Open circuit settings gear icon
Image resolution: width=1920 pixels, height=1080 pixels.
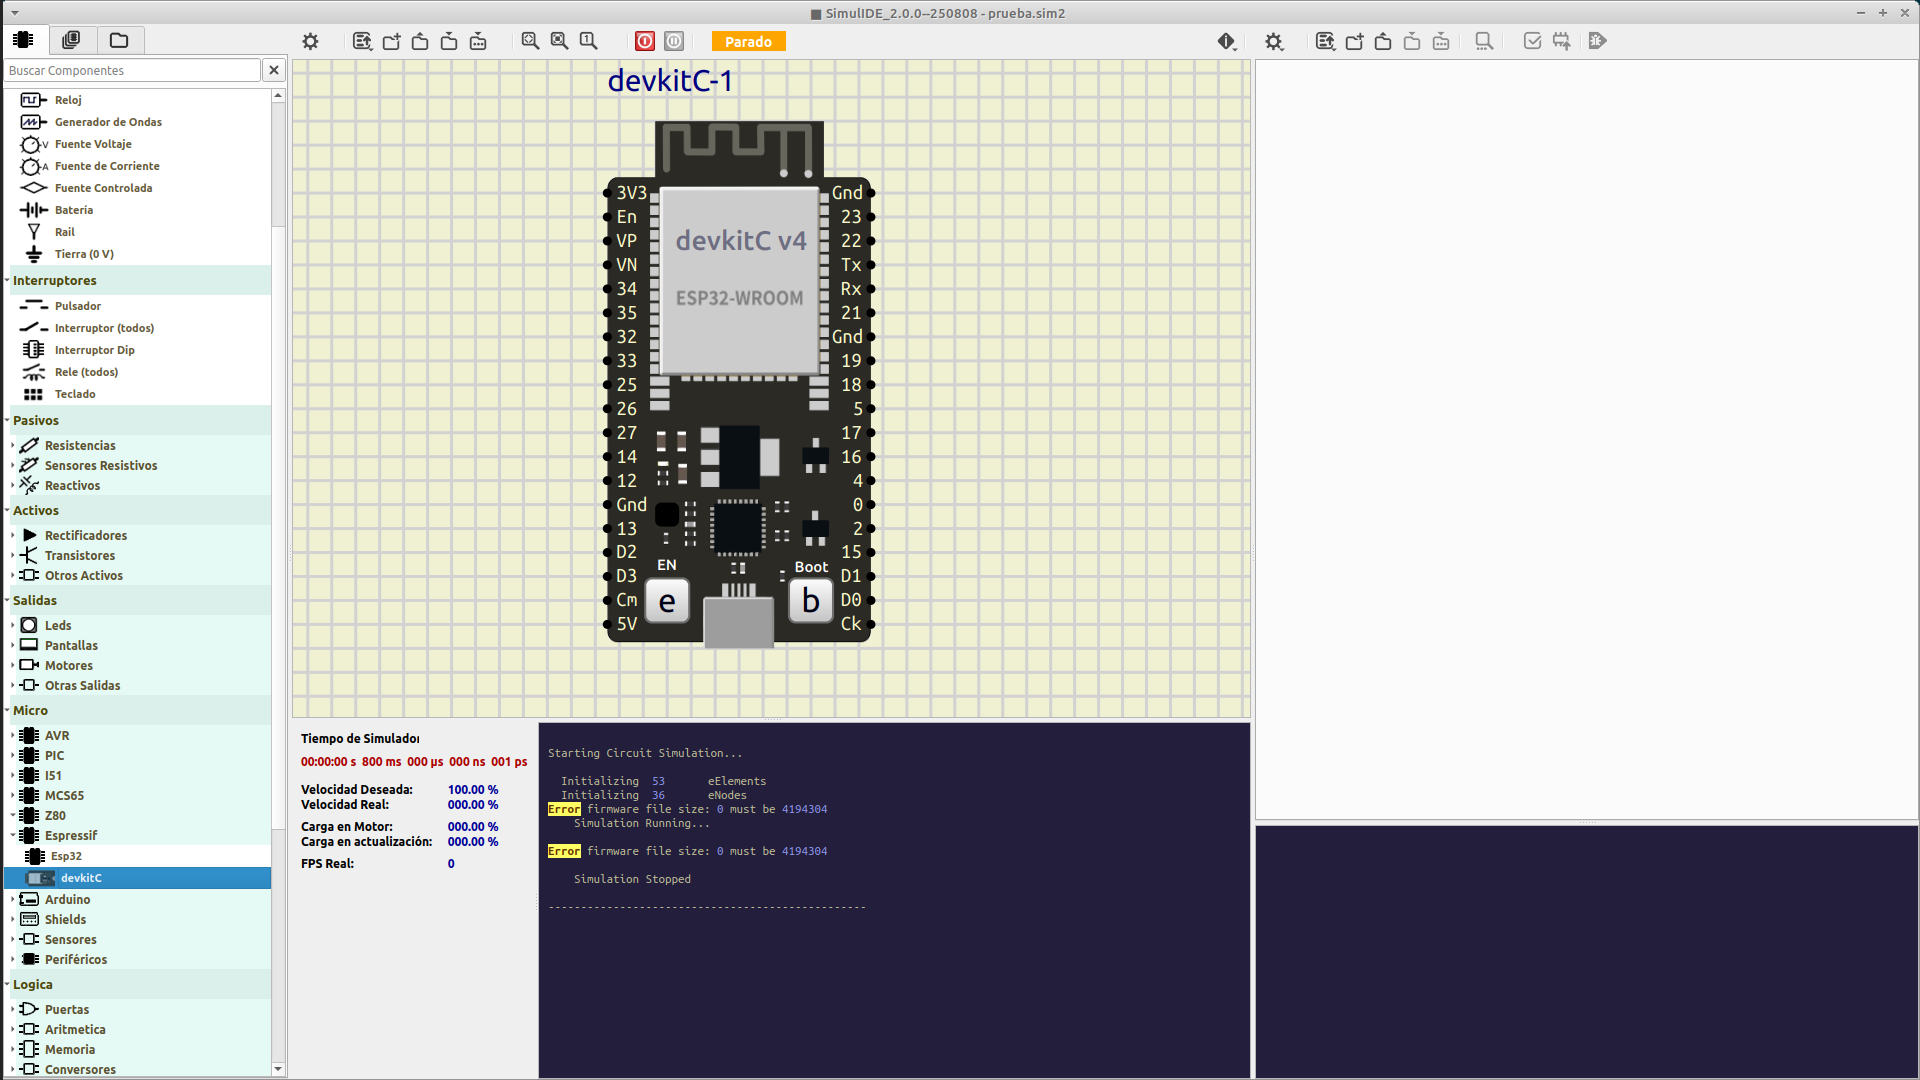coord(310,41)
